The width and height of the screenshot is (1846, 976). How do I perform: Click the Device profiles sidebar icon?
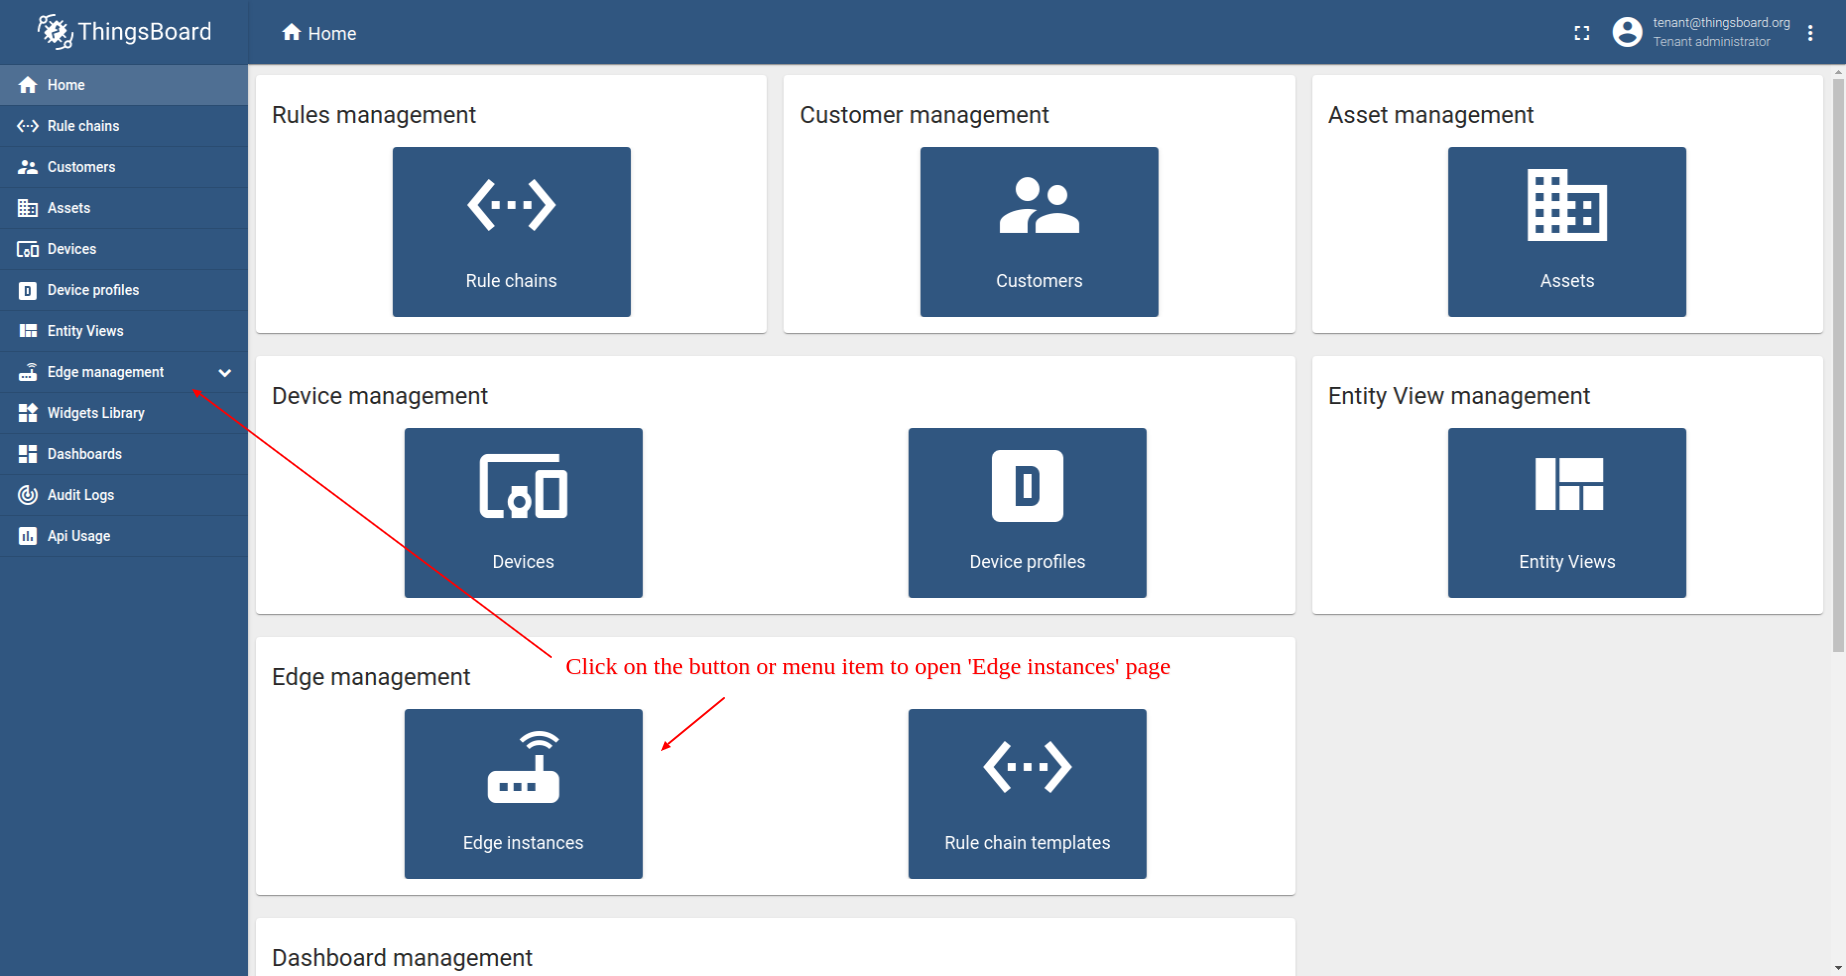point(28,290)
